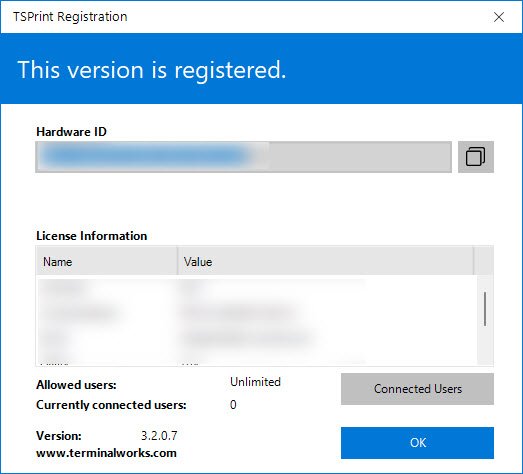Open the Connected Users list
The height and width of the screenshot is (474, 523).
click(x=417, y=389)
